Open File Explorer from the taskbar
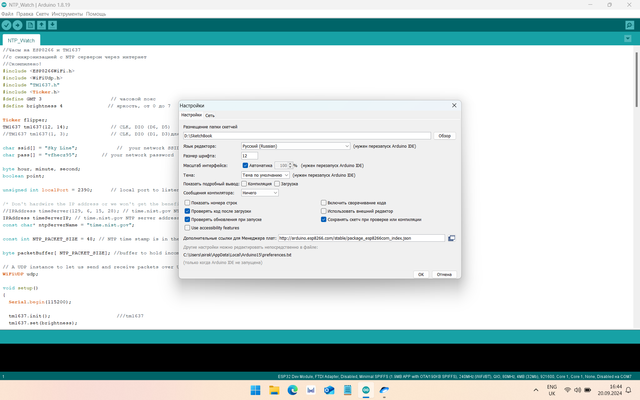Viewport: 640px width, 400px height. tap(274, 391)
